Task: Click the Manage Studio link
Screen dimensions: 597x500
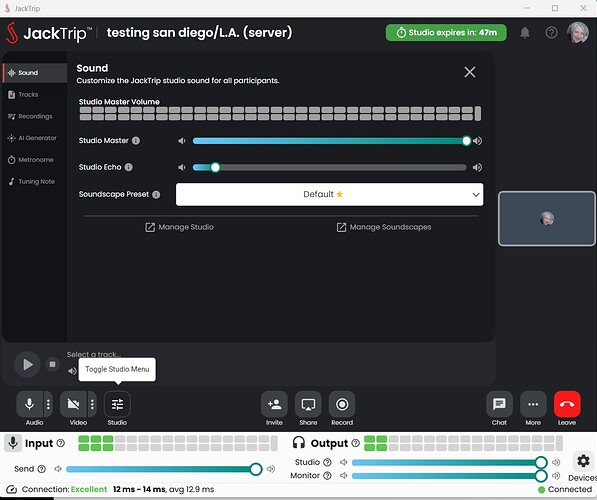Action: [179, 227]
